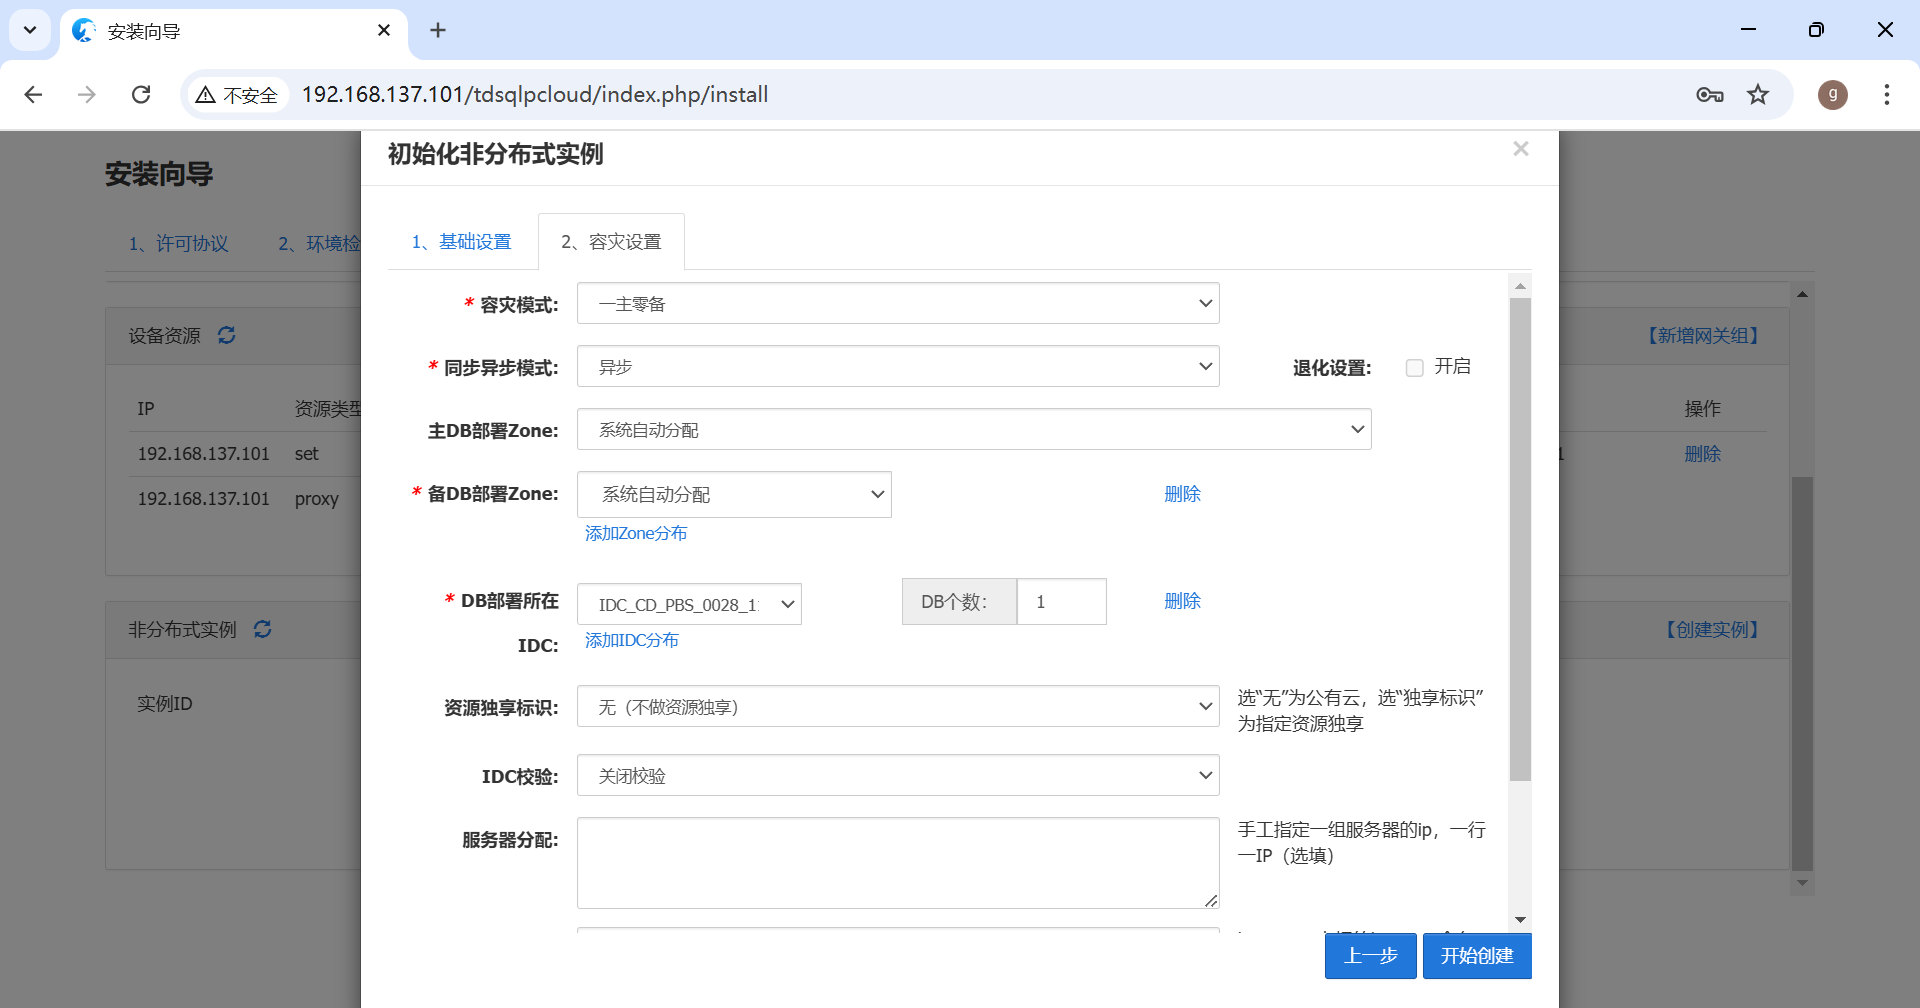The image size is (1920, 1008).
Task: Enable the 退化设置 开启 checkbox
Action: point(1415,368)
